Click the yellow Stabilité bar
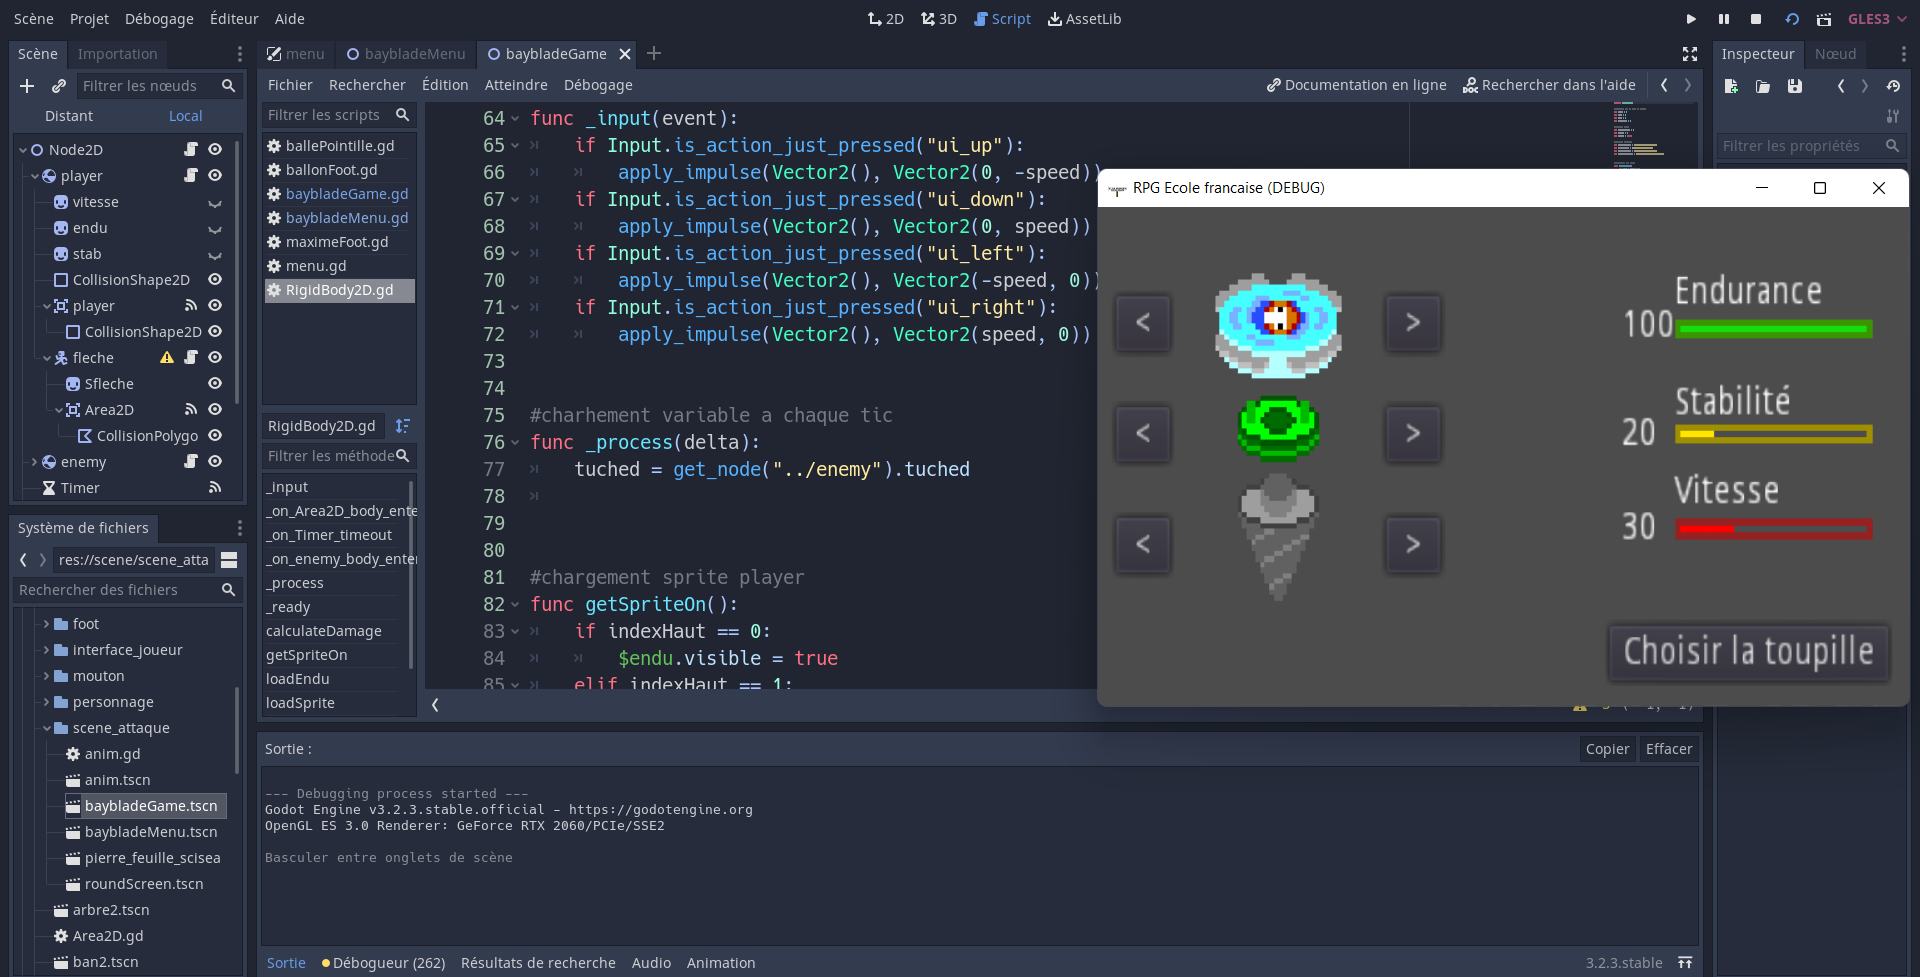 (1774, 434)
